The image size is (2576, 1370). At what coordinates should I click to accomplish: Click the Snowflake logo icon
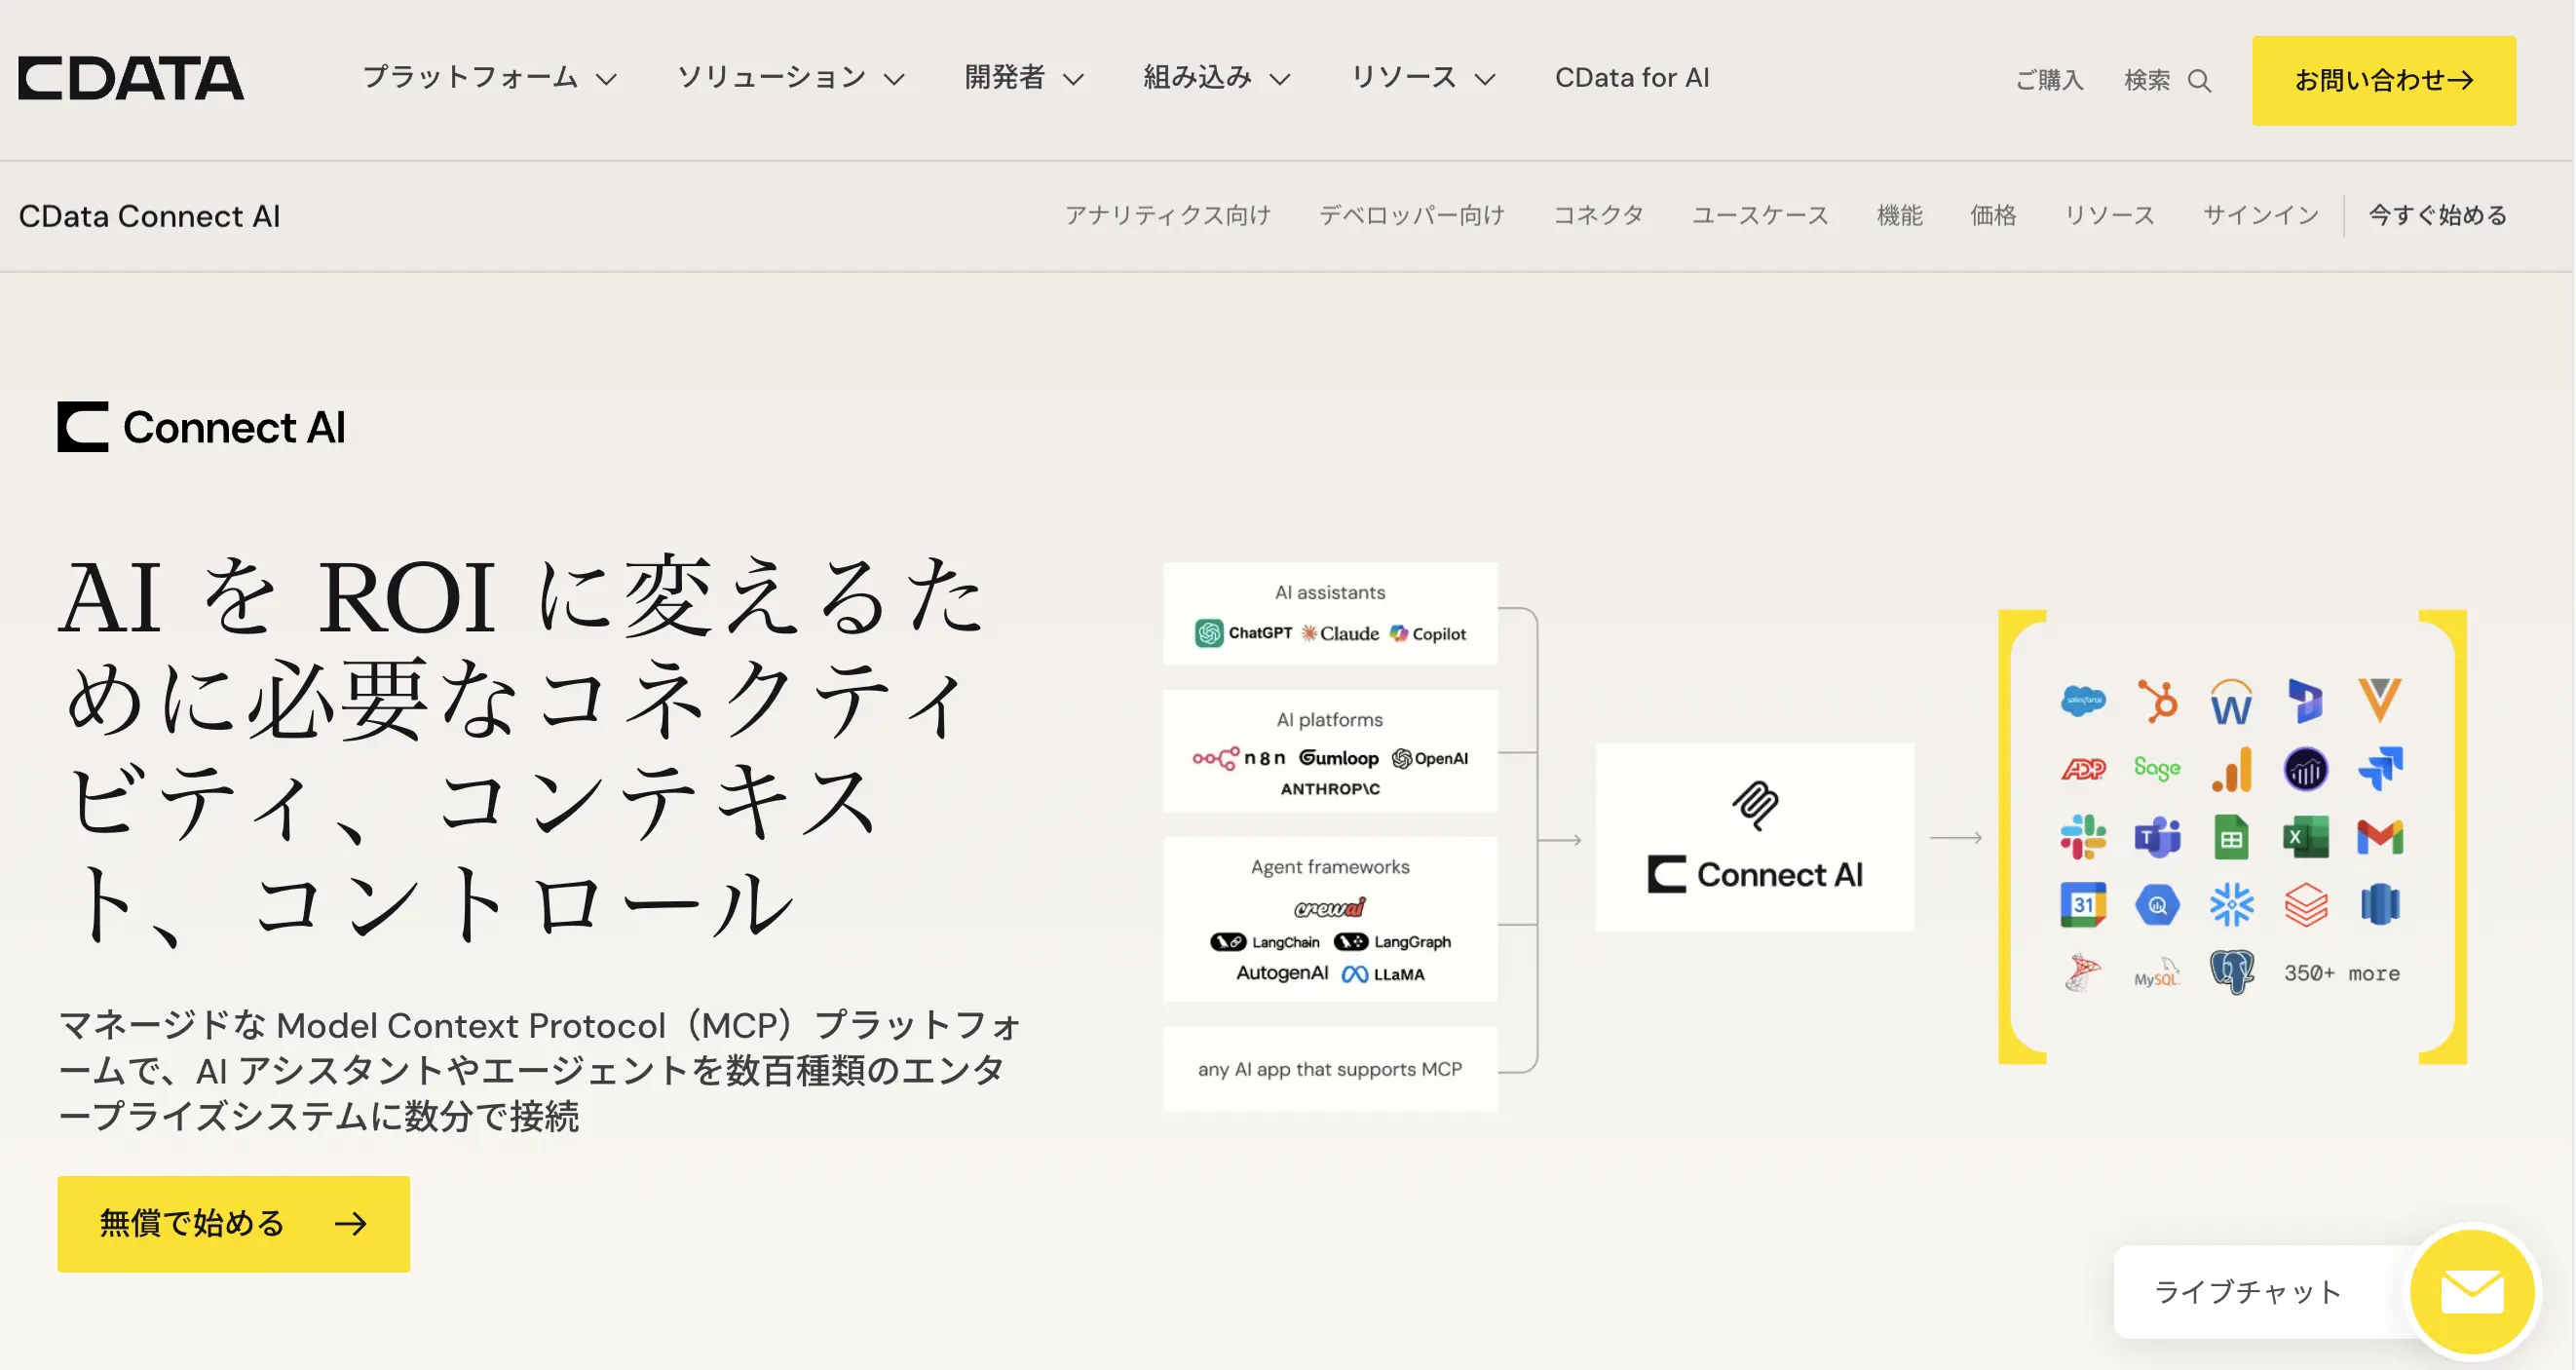(x=2231, y=905)
